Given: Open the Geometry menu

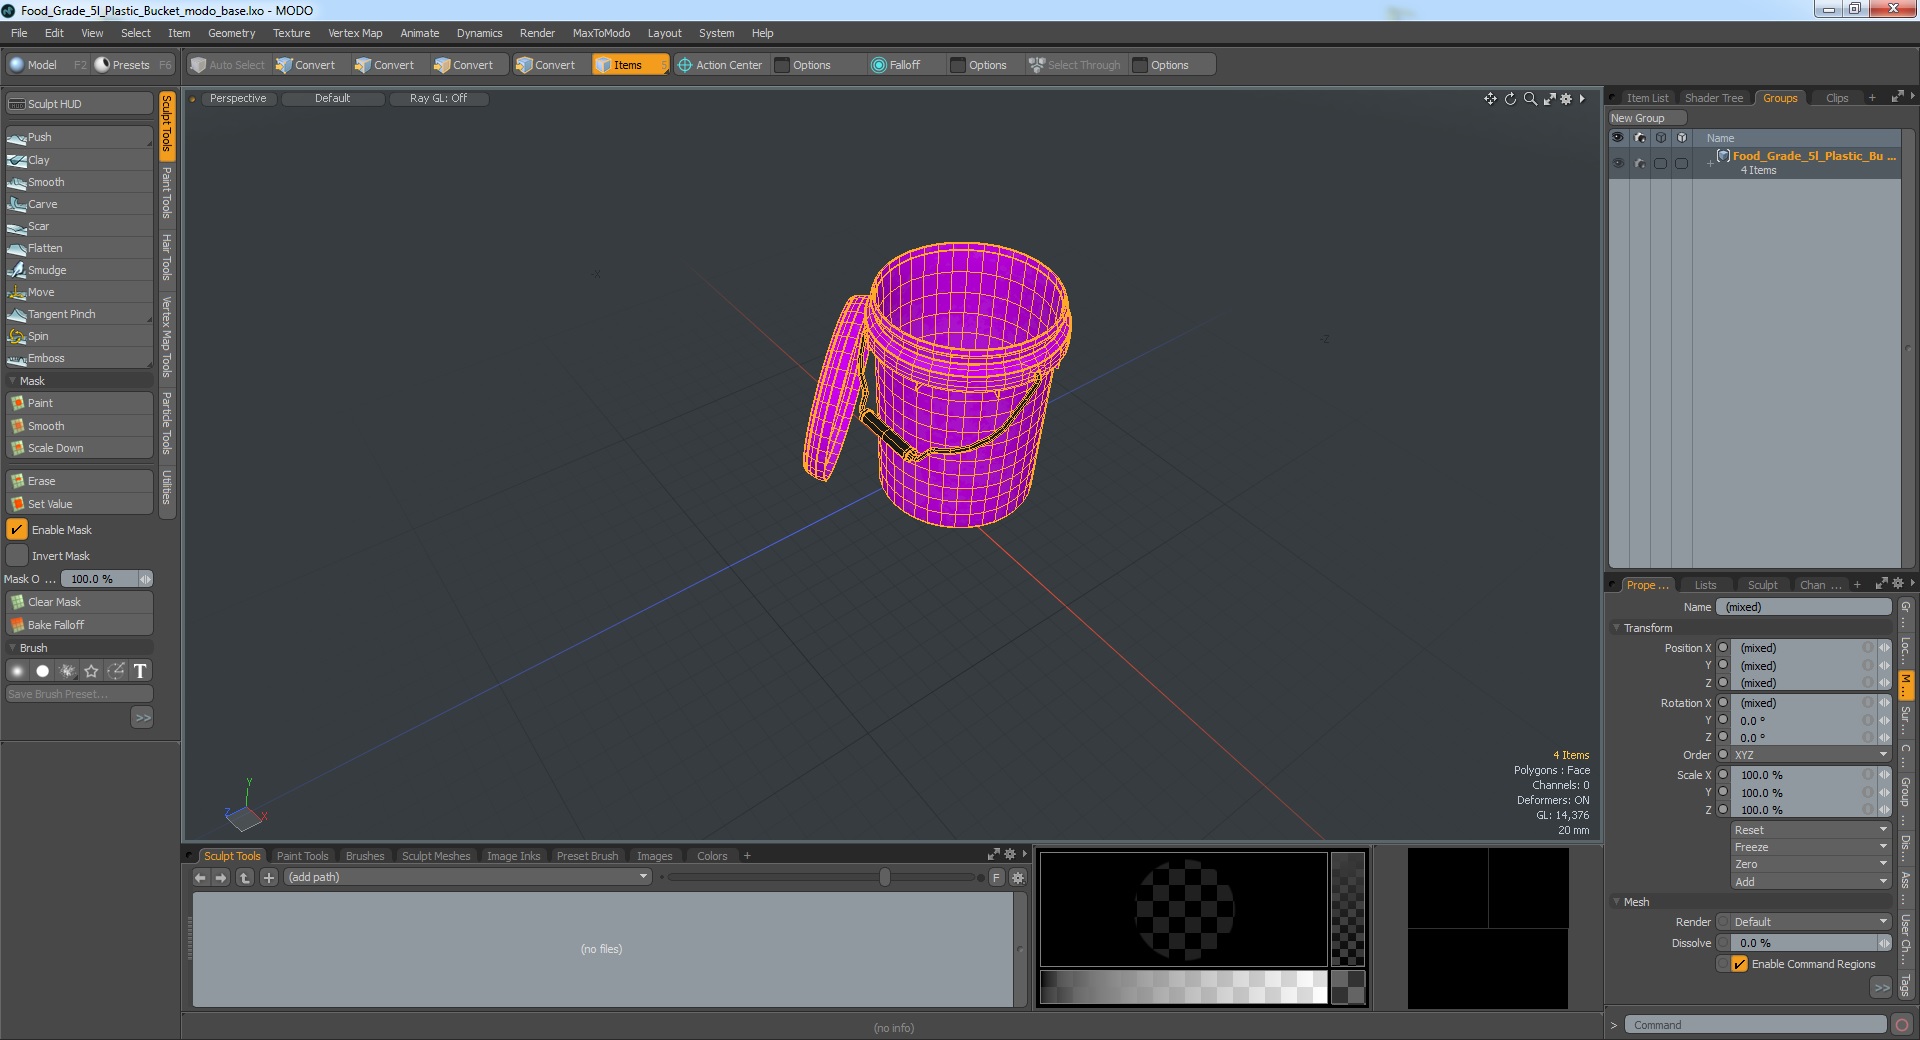Looking at the screenshot, I should point(231,33).
